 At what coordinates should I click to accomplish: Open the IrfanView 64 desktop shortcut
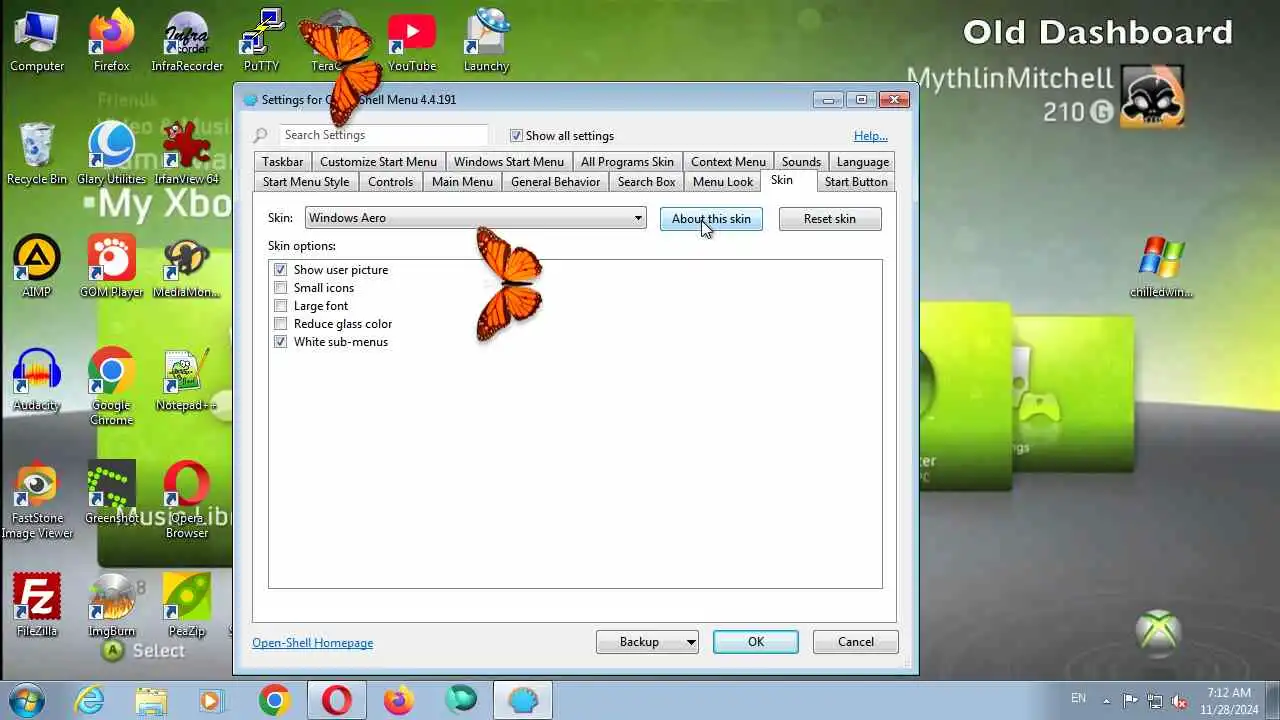tap(187, 154)
